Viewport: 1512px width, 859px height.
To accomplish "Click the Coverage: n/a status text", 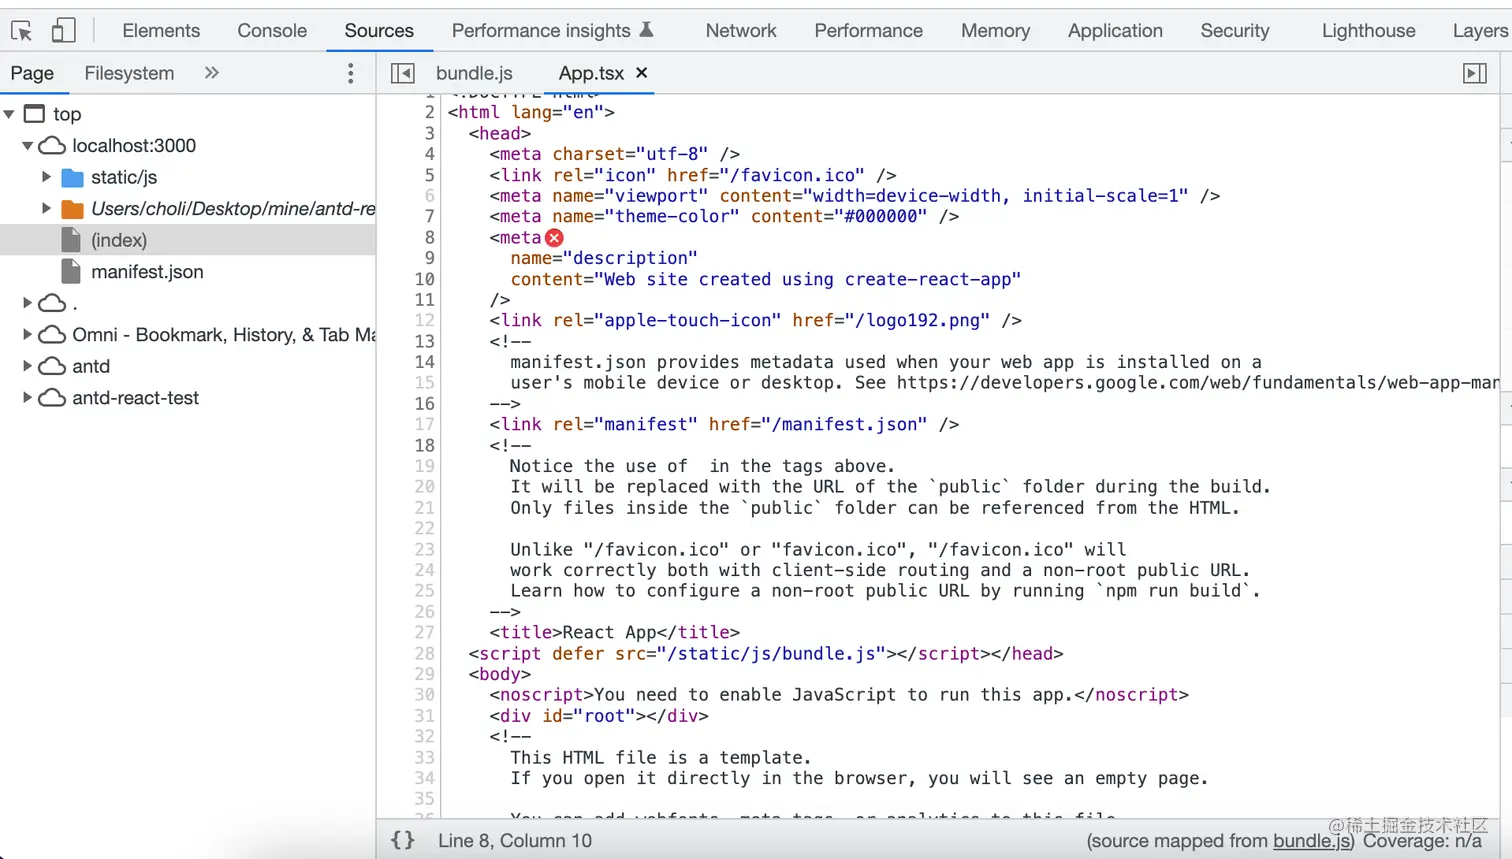I will tap(1422, 841).
